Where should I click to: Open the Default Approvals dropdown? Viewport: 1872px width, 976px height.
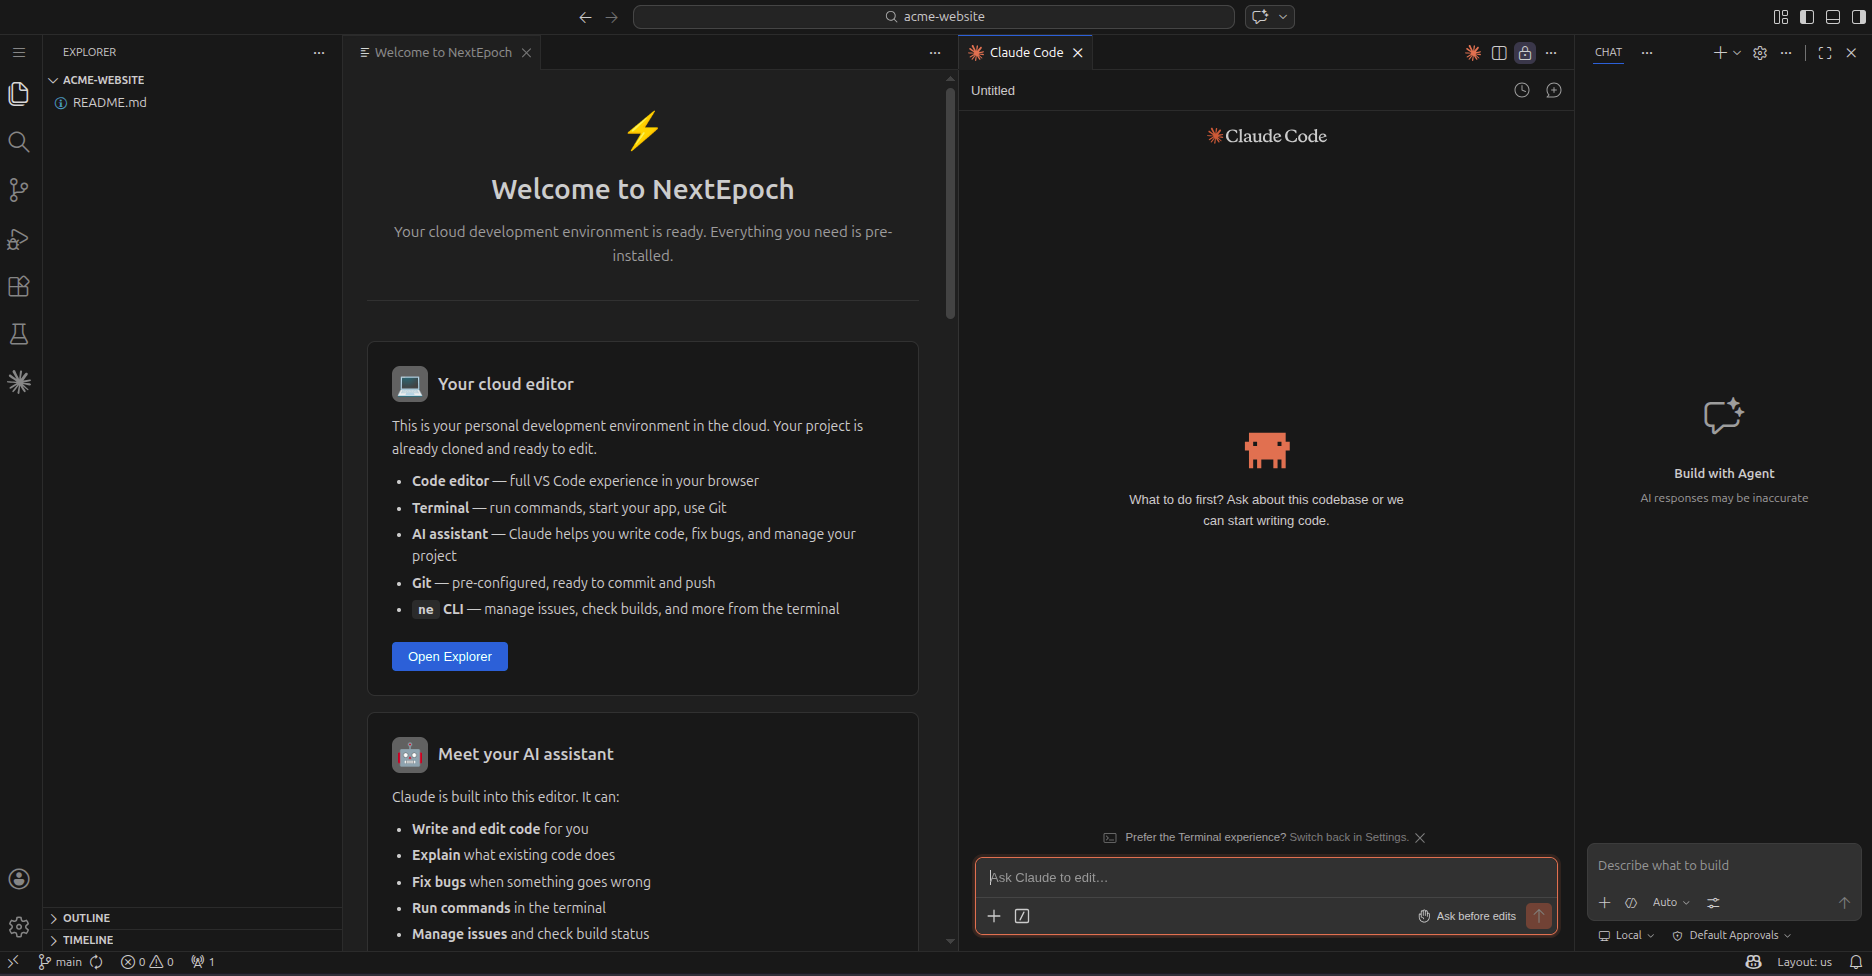pos(1732,936)
